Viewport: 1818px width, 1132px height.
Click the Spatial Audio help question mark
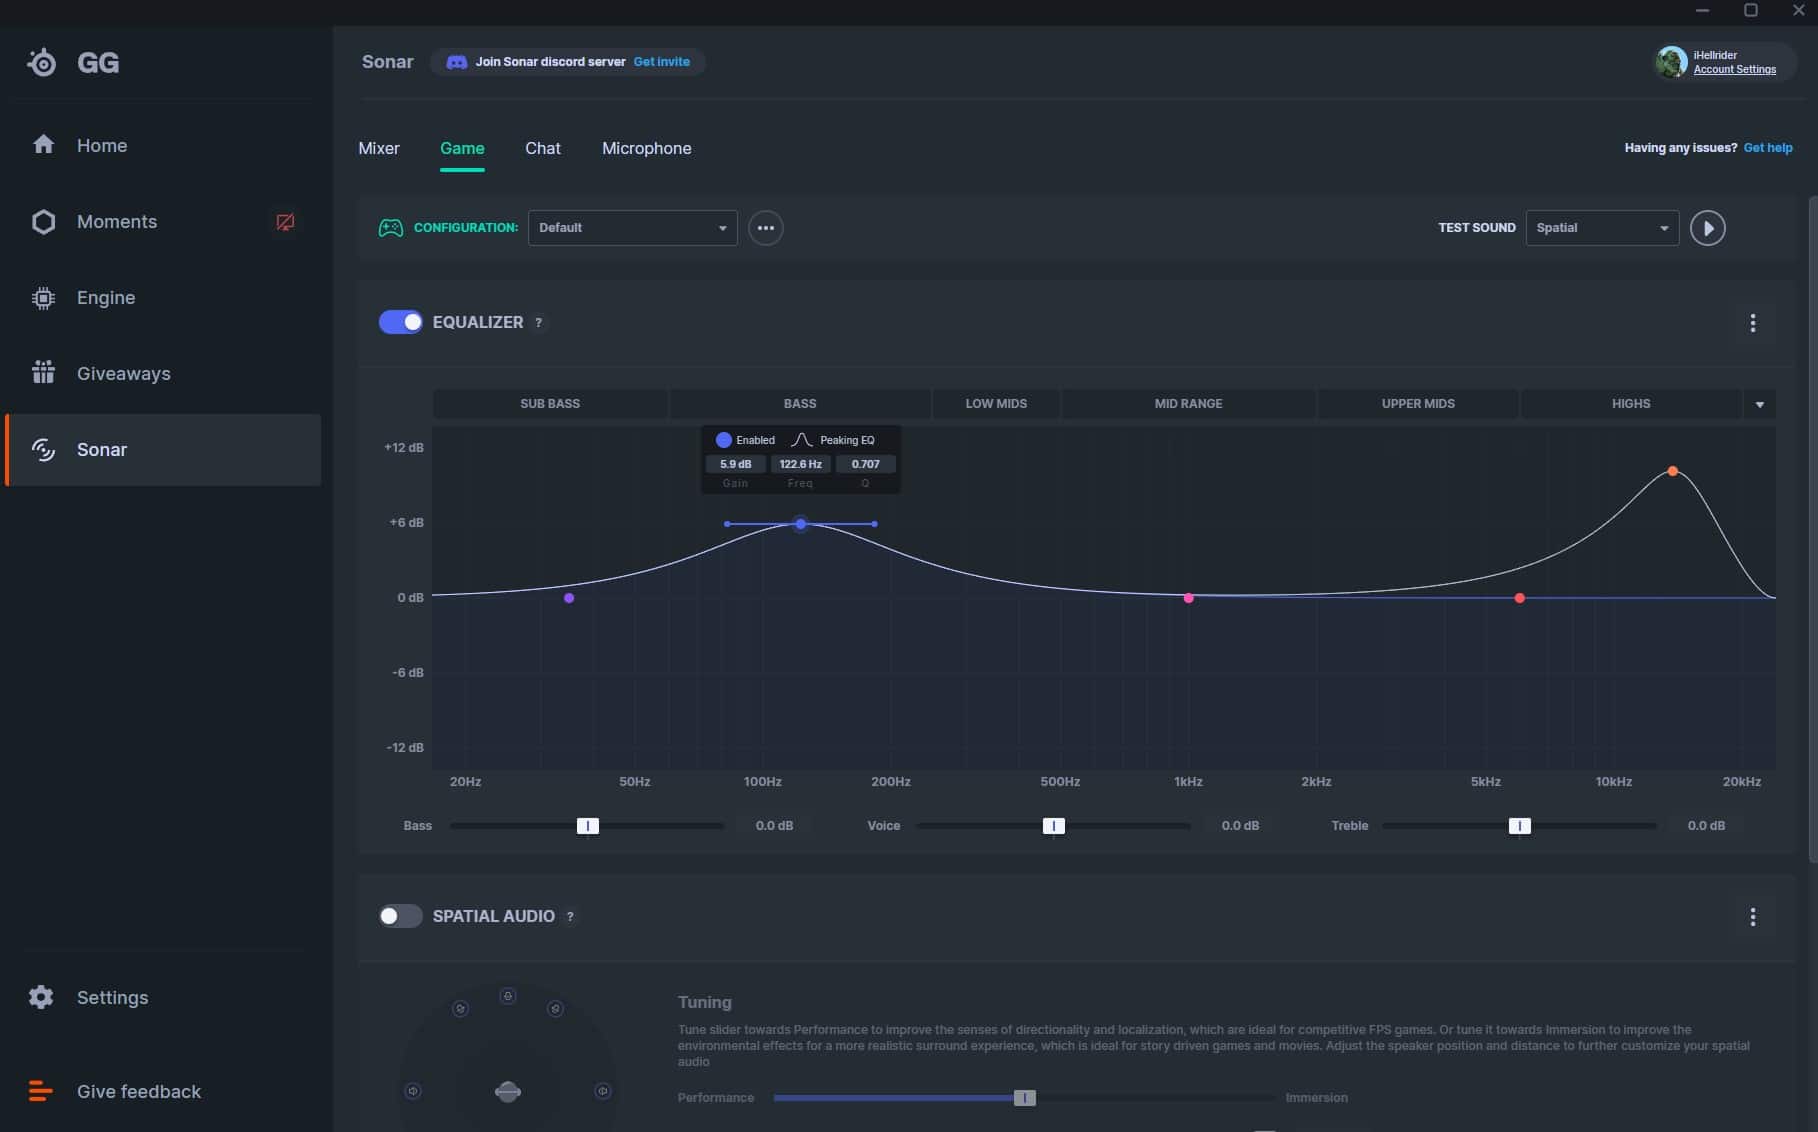[570, 917]
